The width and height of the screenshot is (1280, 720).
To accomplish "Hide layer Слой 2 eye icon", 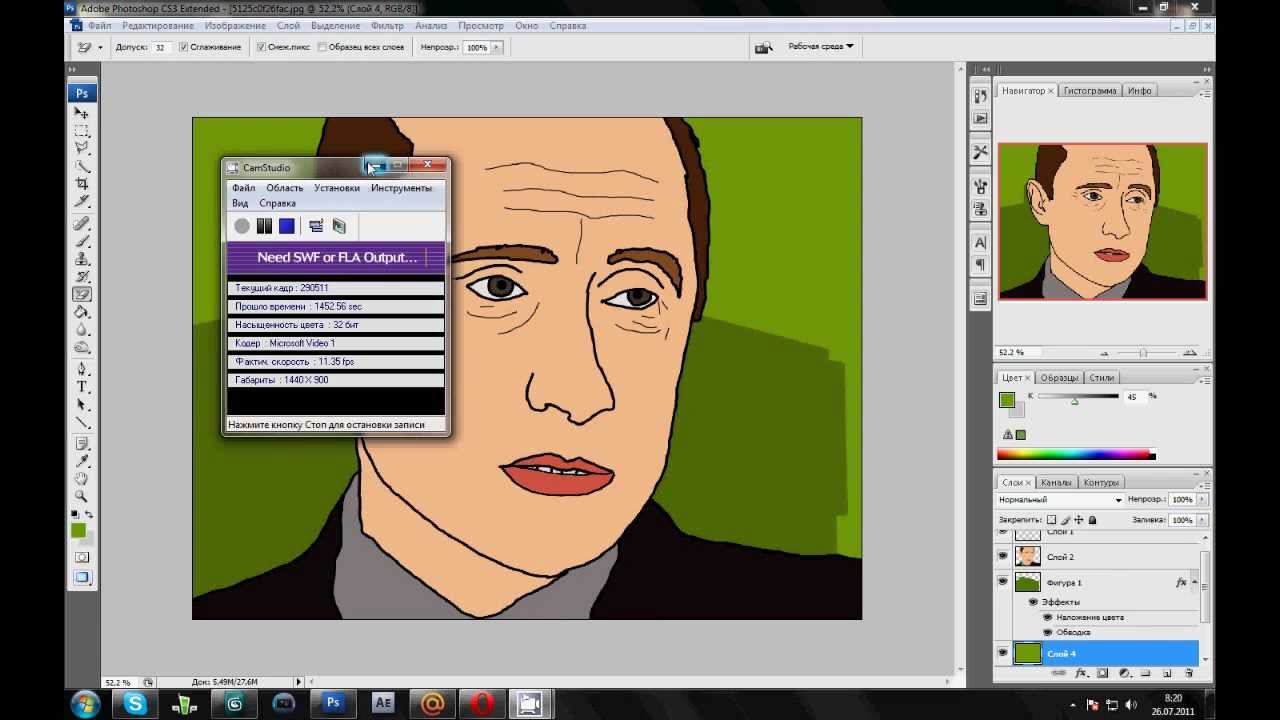I will coord(1003,556).
